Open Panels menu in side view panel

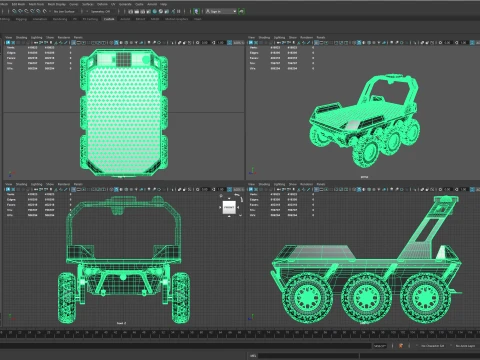coord(321,184)
